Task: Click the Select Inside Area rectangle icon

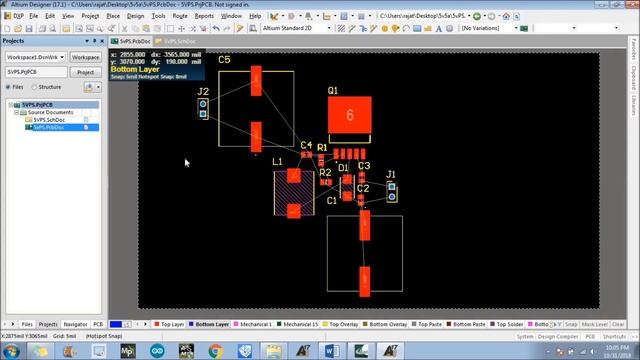Action: click(170, 29)
